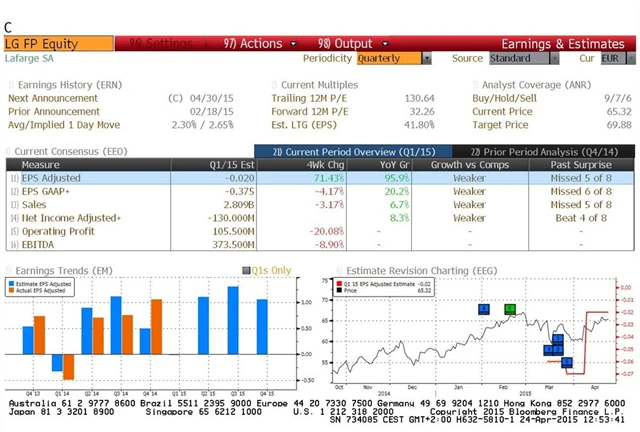640x432 pixels.
Task: Click the blue marker left of the green one
Action: coord(484,309)
